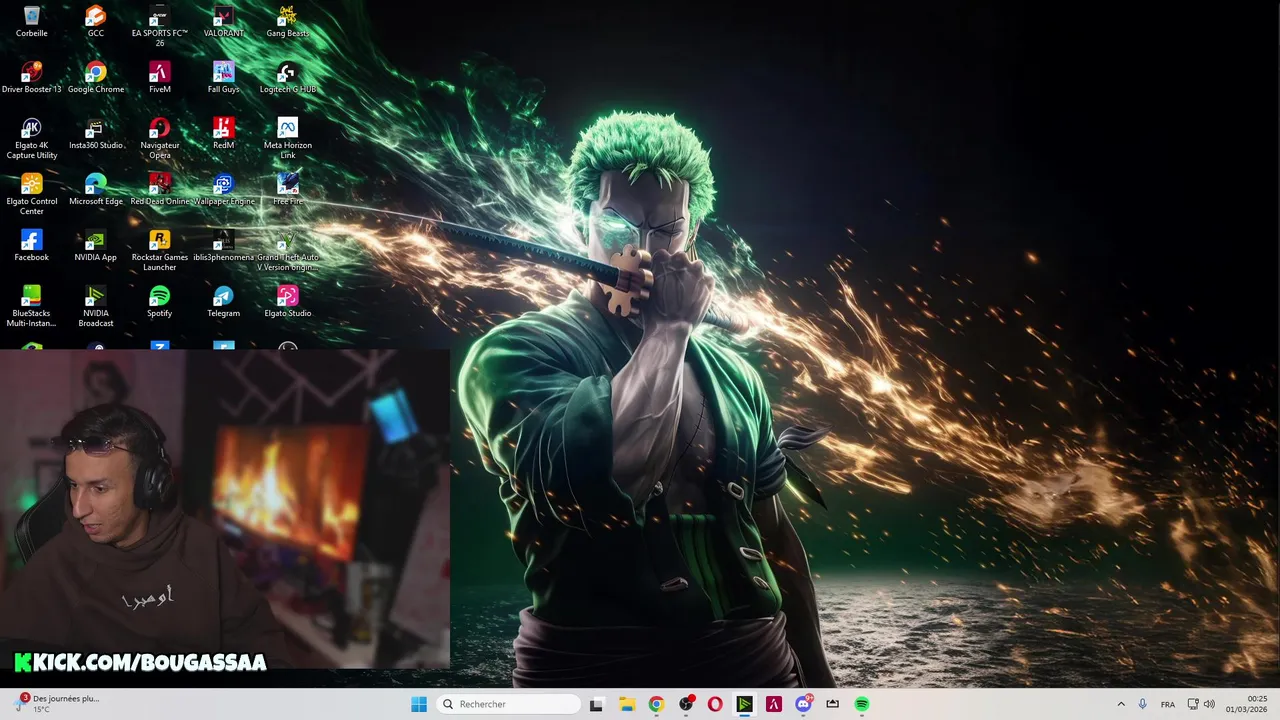Open Elgato 4K Capture Utility
Image resolution: width=1280 pixels, height=720 pixels.
31,138
